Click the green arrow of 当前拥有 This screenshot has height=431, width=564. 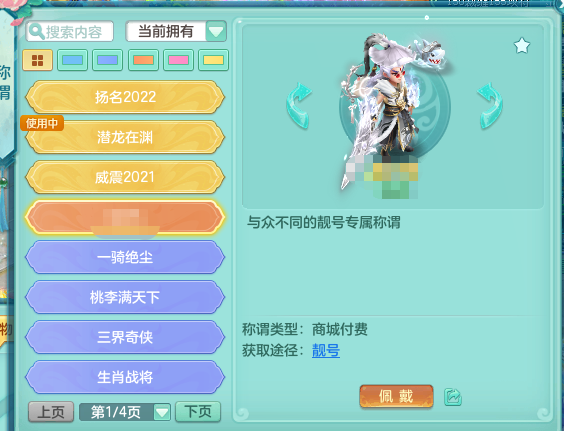tap(216, 32)
